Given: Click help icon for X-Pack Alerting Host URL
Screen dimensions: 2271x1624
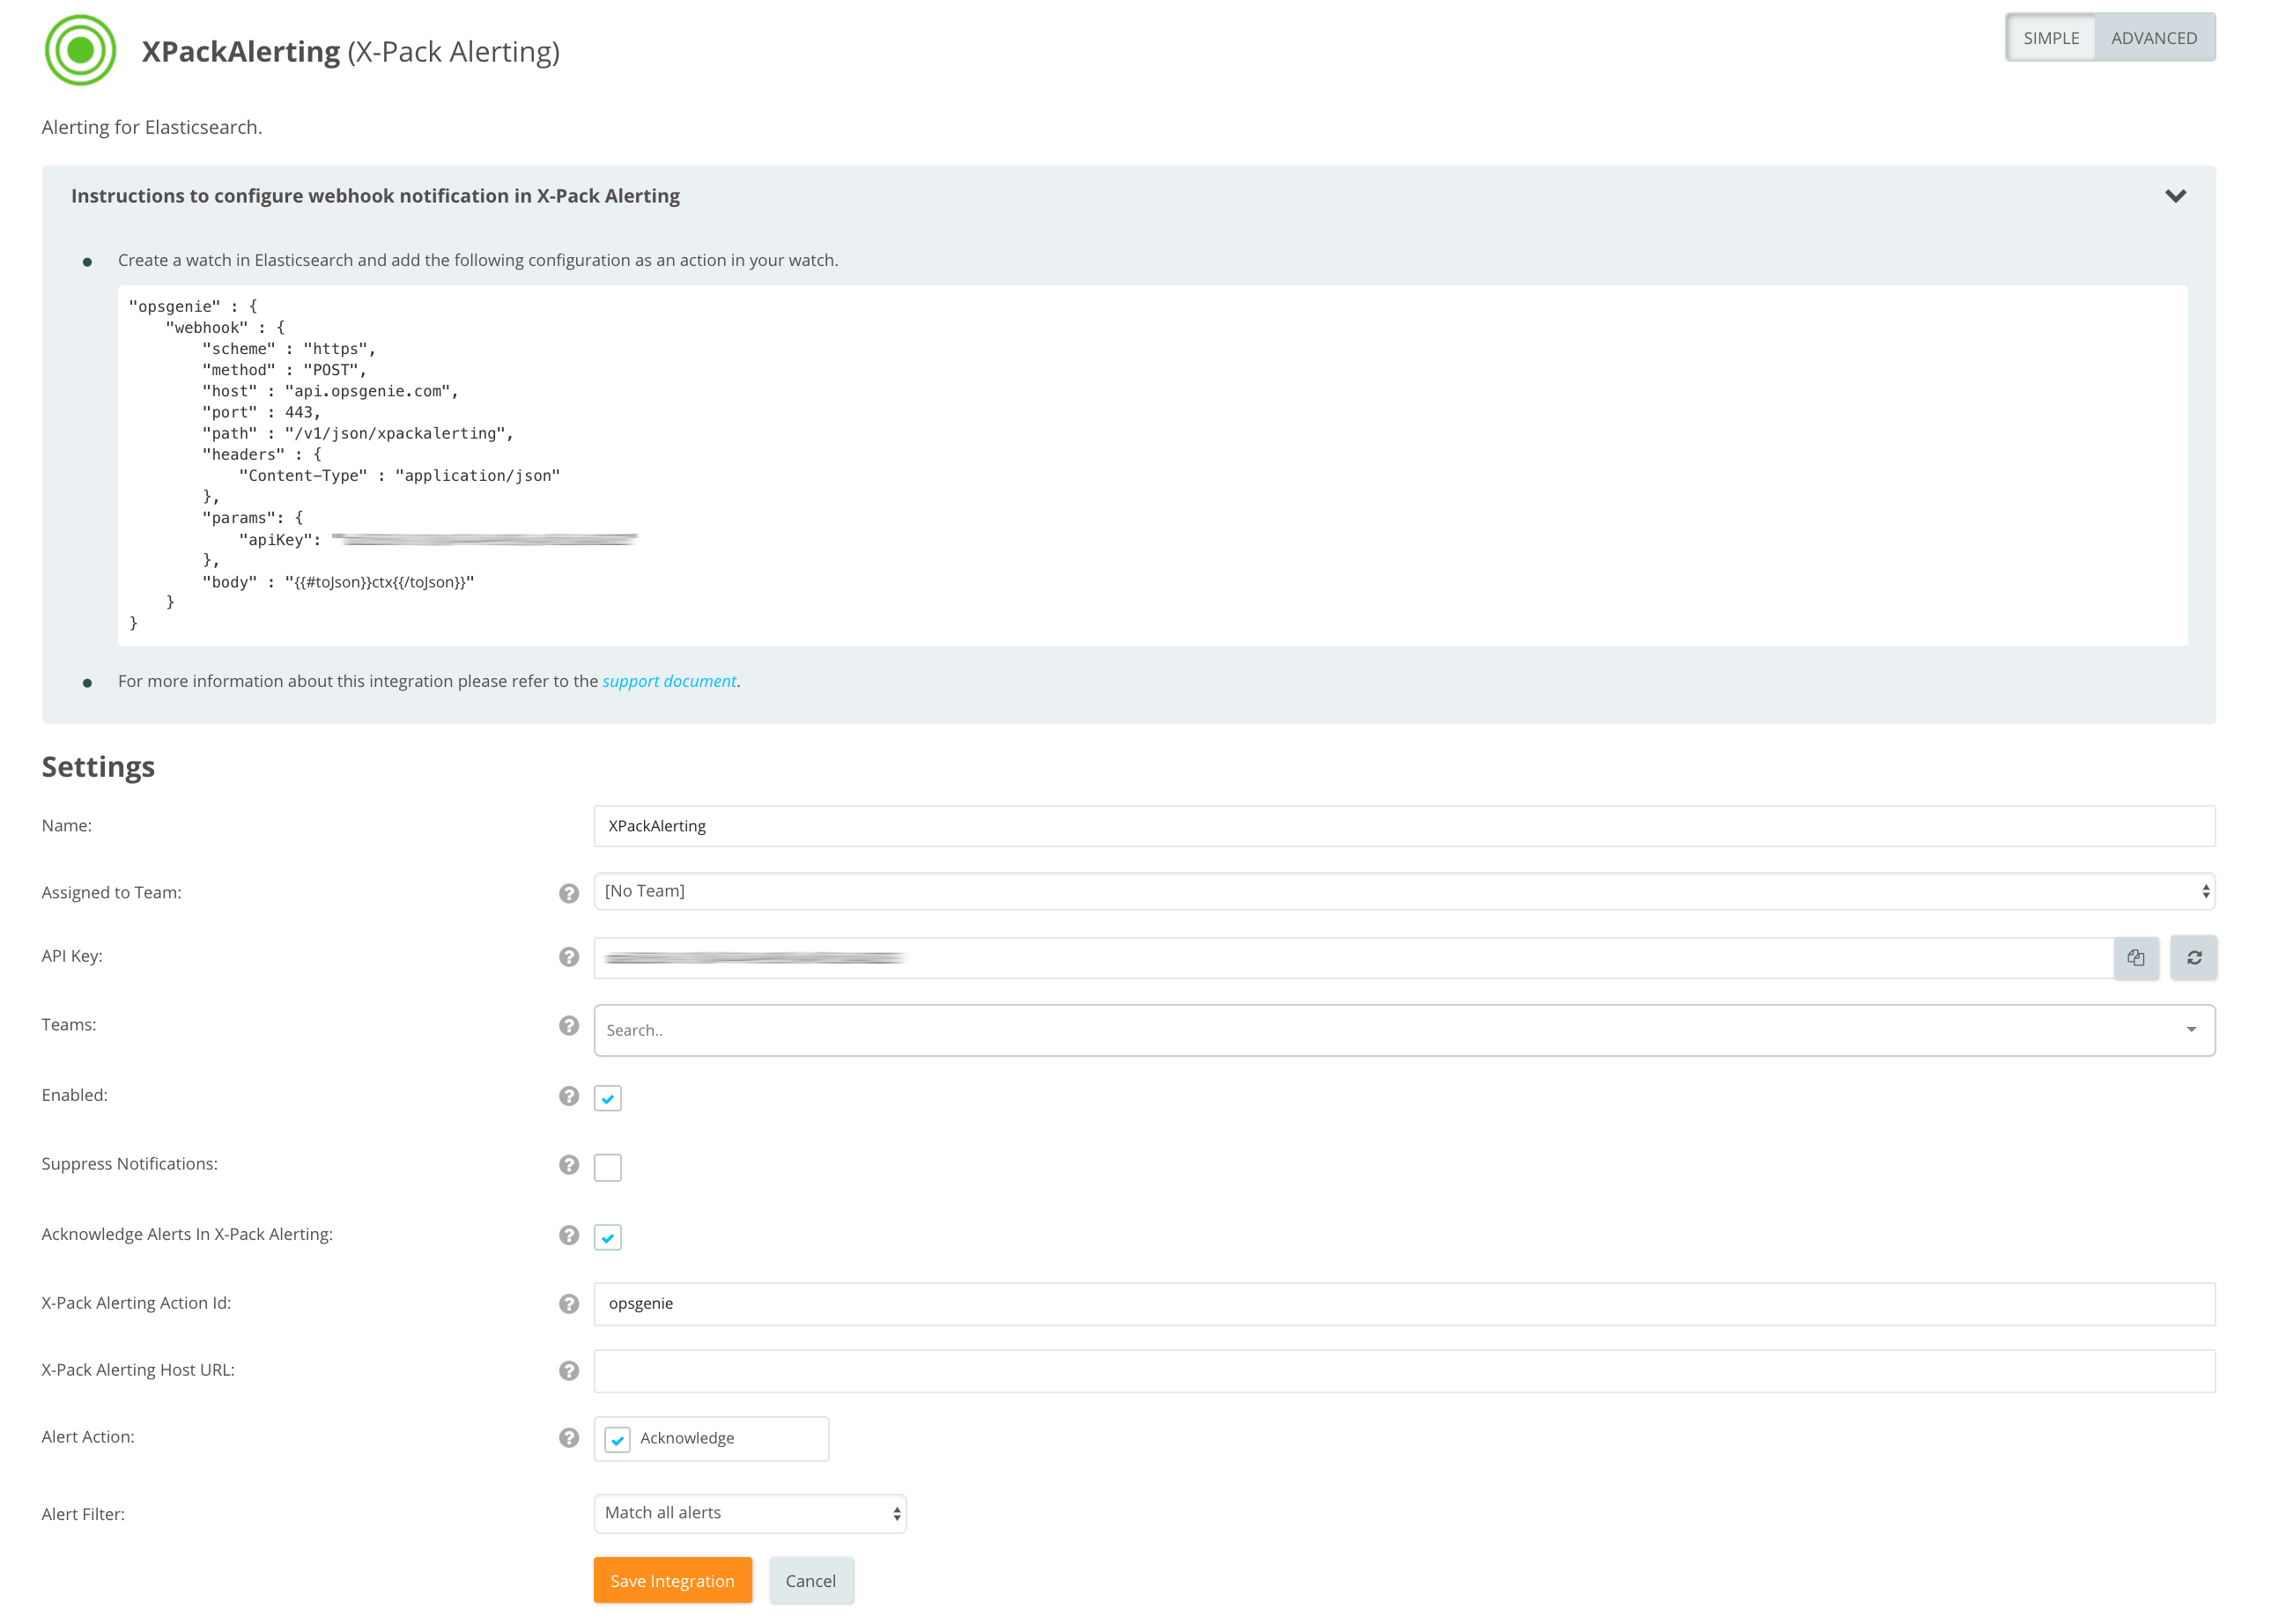Looking at the screenshot, I should (x=569, y=1371).
